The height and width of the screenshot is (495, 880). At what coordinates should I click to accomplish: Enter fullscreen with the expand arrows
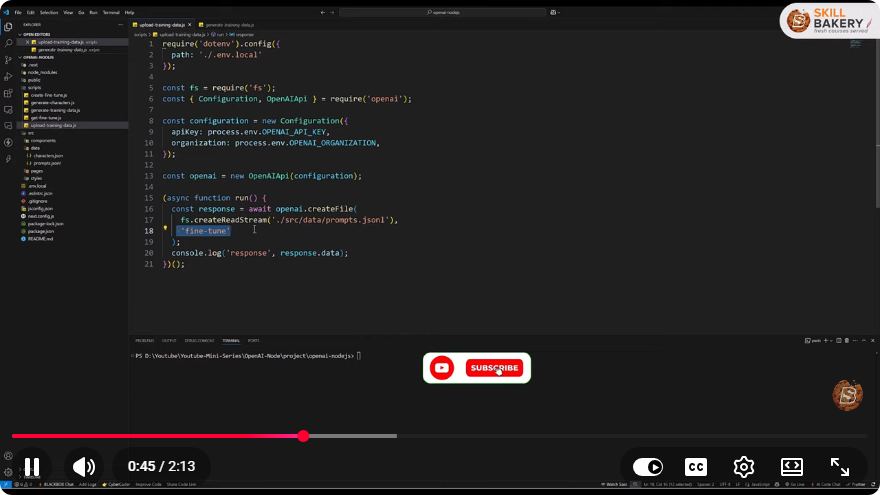840,466
